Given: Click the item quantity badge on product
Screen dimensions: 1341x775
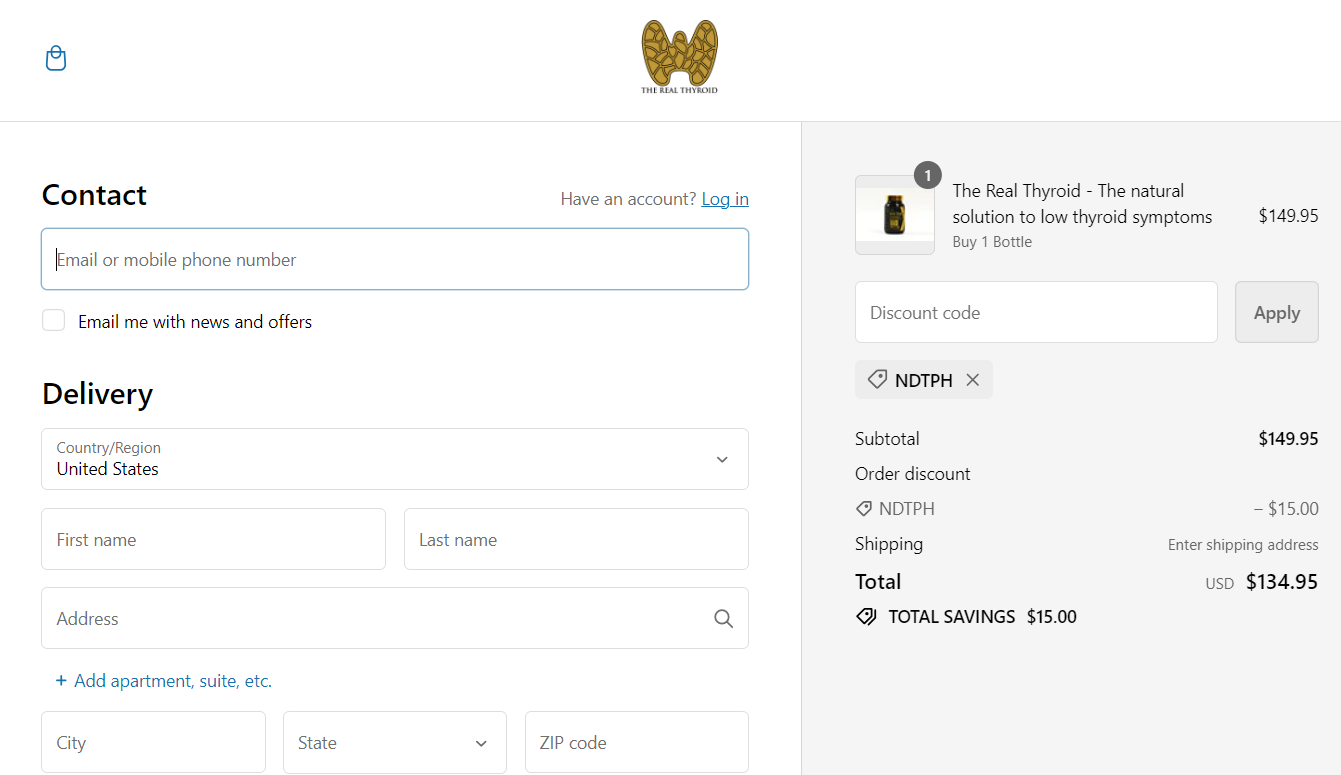Looking at the screenshot, I should (x=927, y=176).
